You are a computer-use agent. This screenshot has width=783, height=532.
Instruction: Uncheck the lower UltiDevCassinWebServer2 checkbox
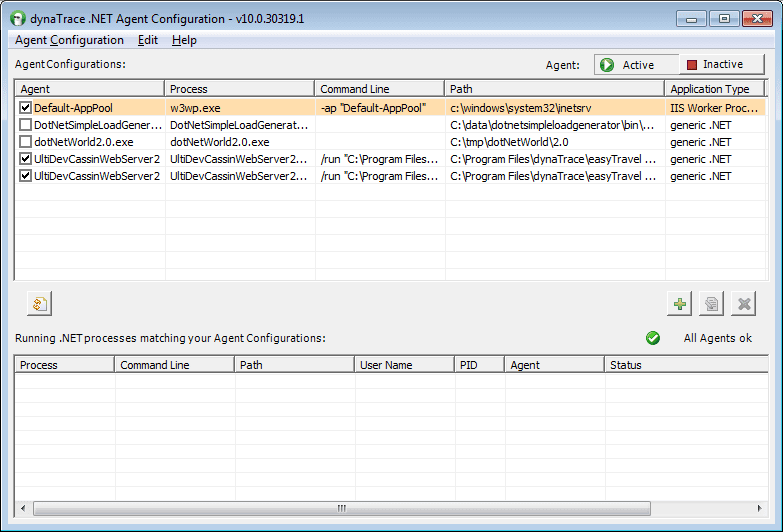click(x=25, y=176)
